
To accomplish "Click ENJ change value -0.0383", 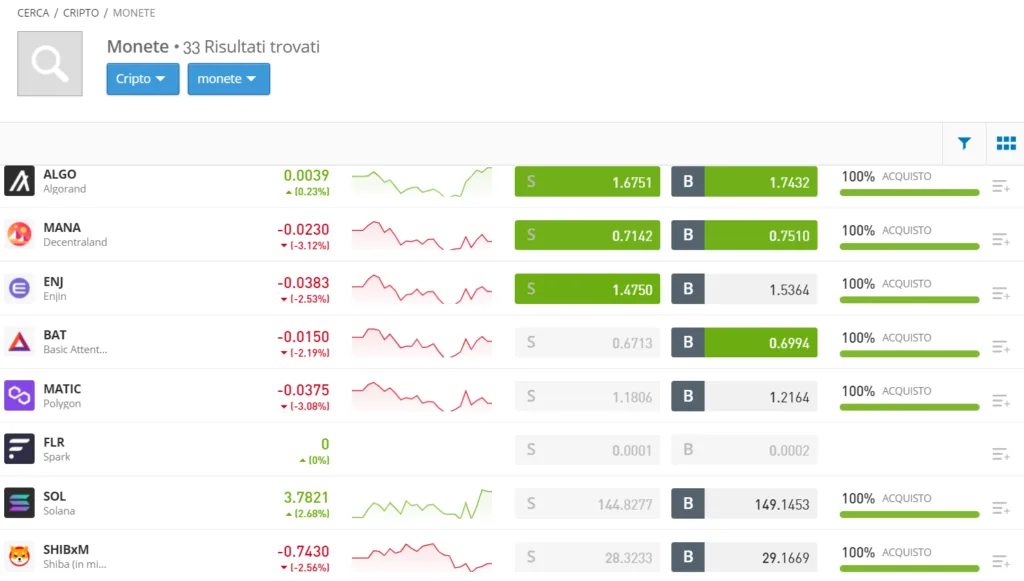I will [303, 283].
